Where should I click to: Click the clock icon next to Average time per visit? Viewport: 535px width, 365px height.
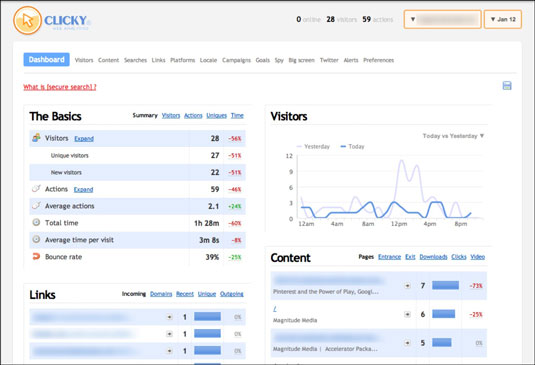pos(36,239)
